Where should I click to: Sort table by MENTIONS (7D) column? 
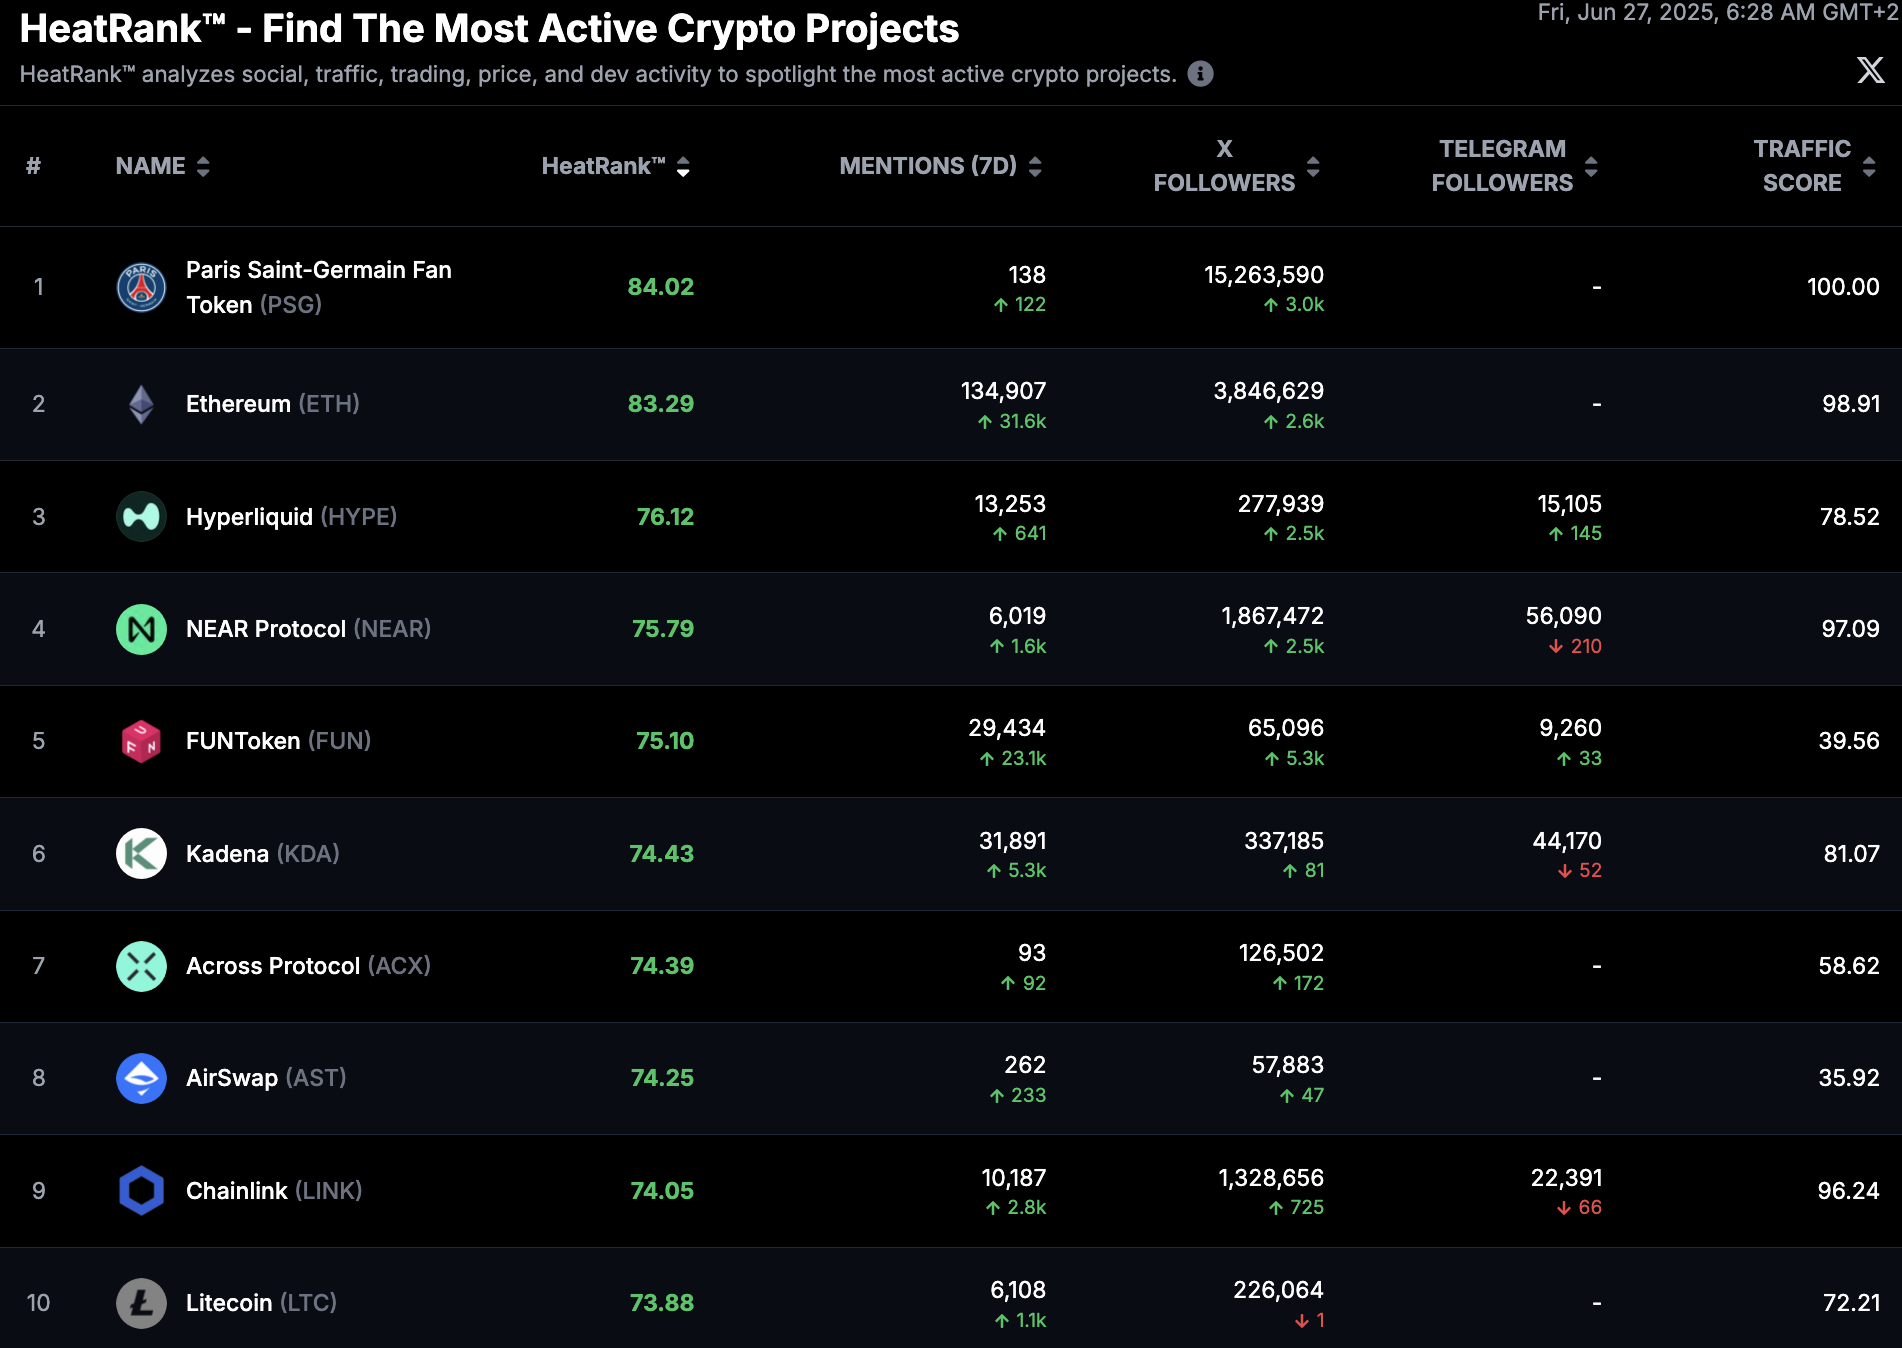[x=941, y=166]
